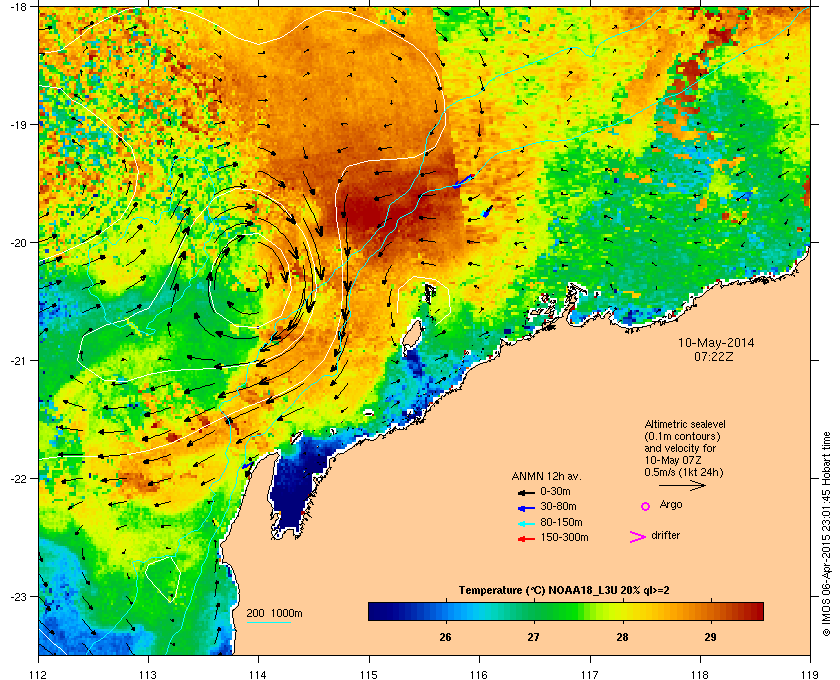Click the '26' colour bar tick label
The height and width of the screenshot is (680, 840).
point(445,637)
